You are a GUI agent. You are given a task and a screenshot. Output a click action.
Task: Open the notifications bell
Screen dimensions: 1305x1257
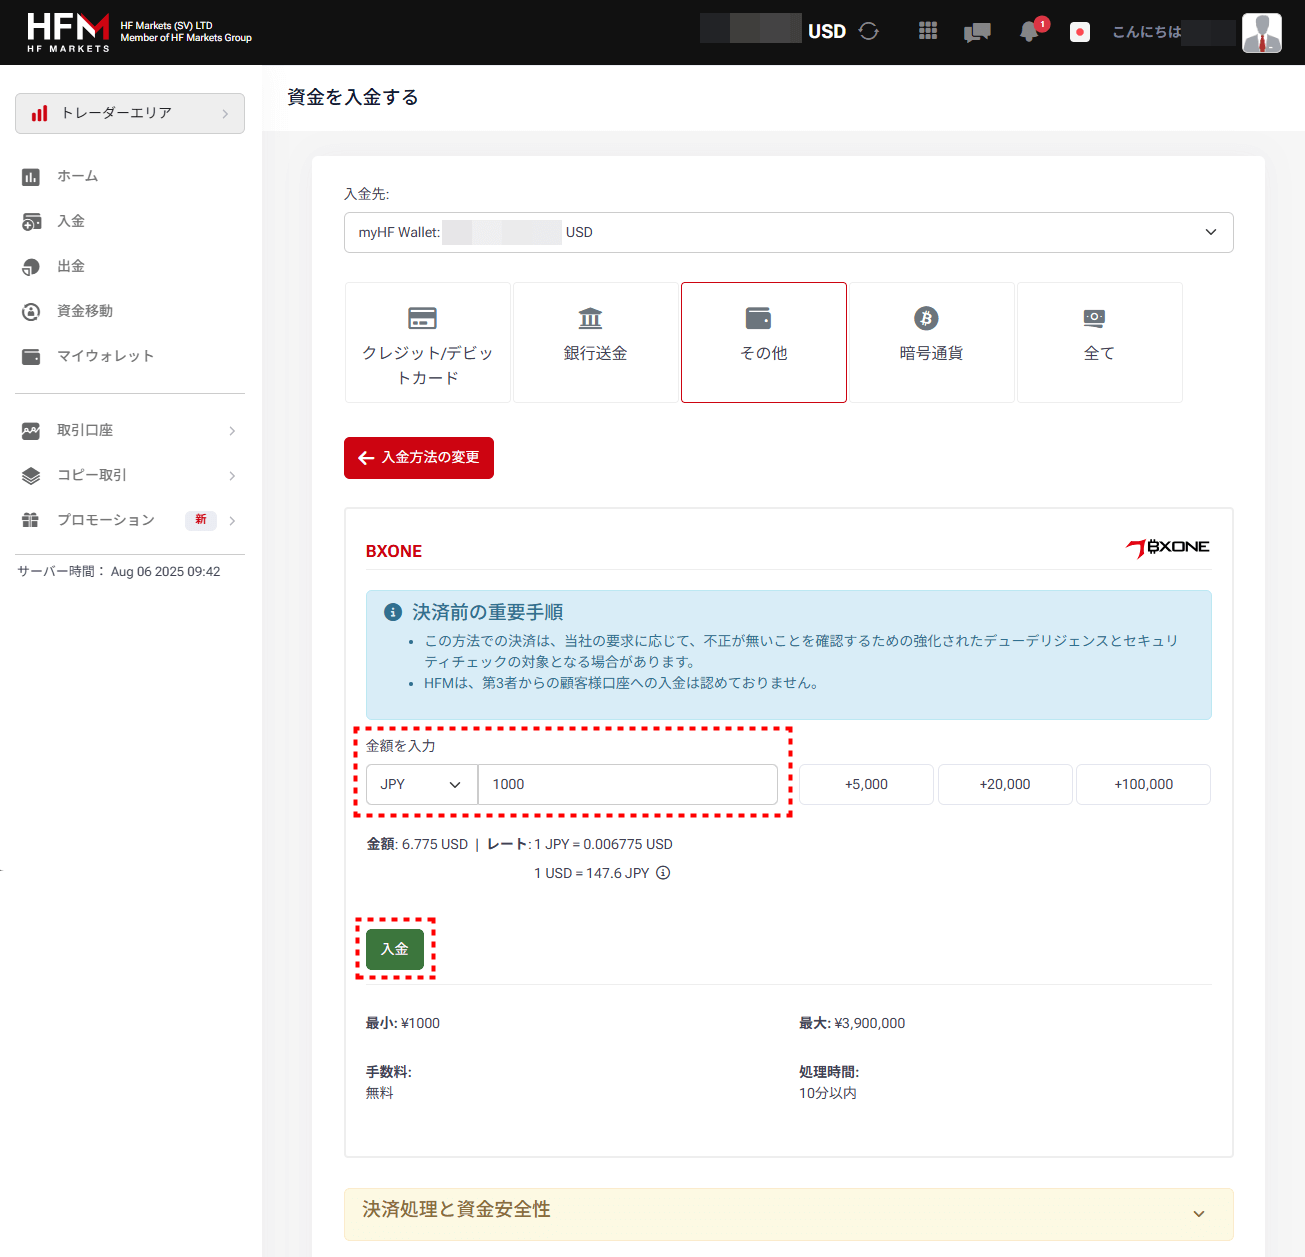click(1029, 32)
